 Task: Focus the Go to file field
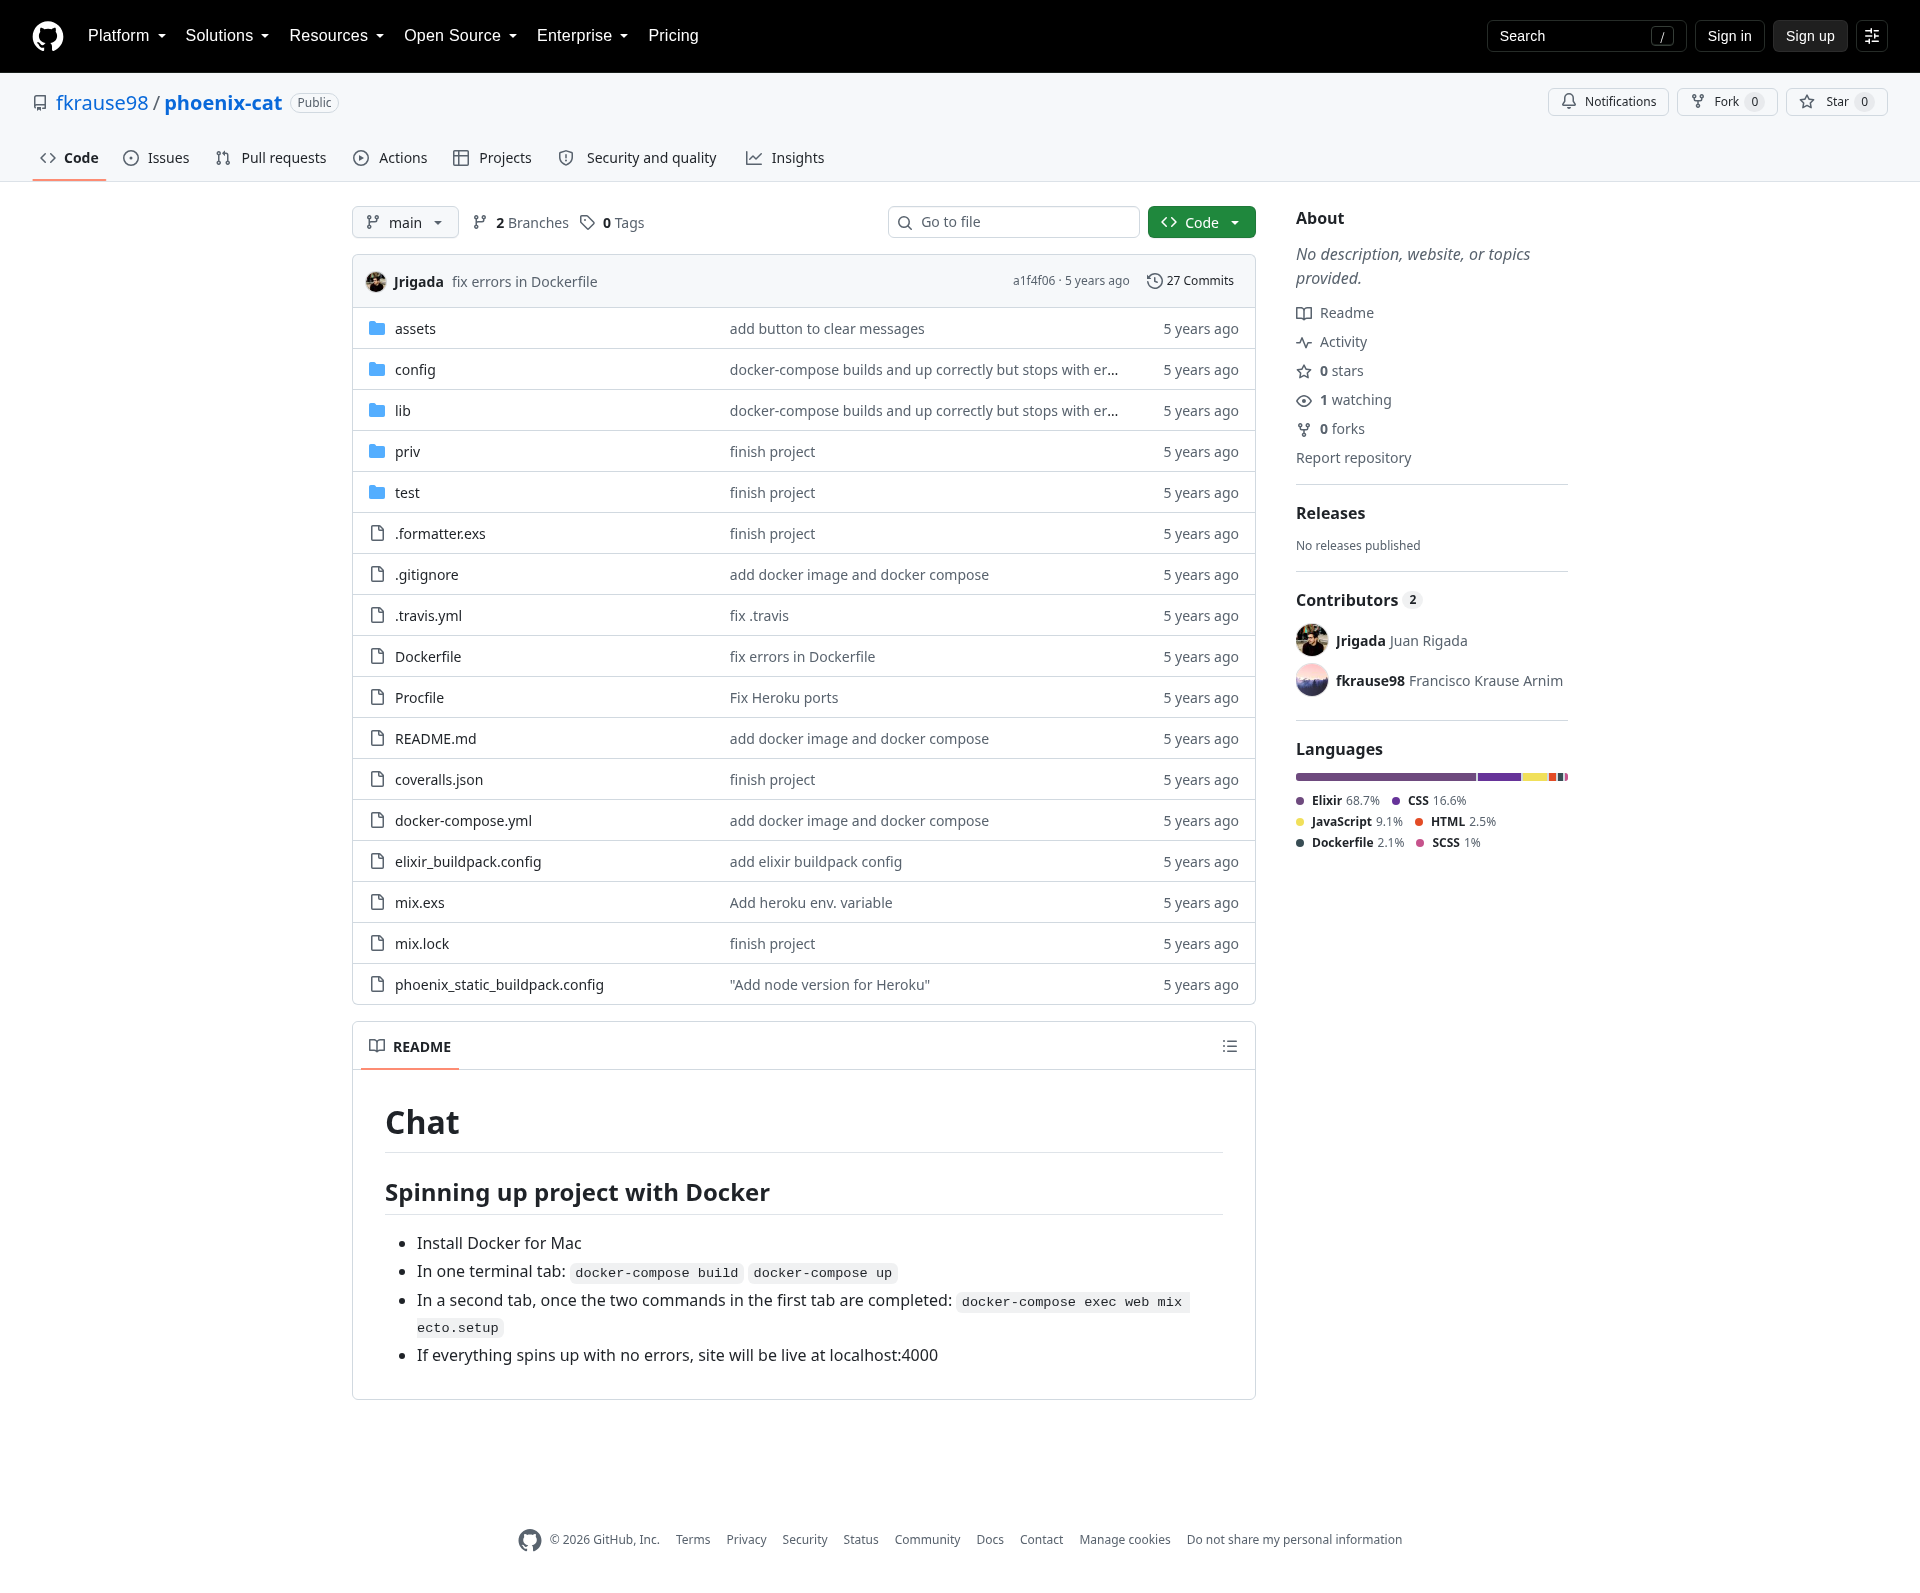[1014, 222]
